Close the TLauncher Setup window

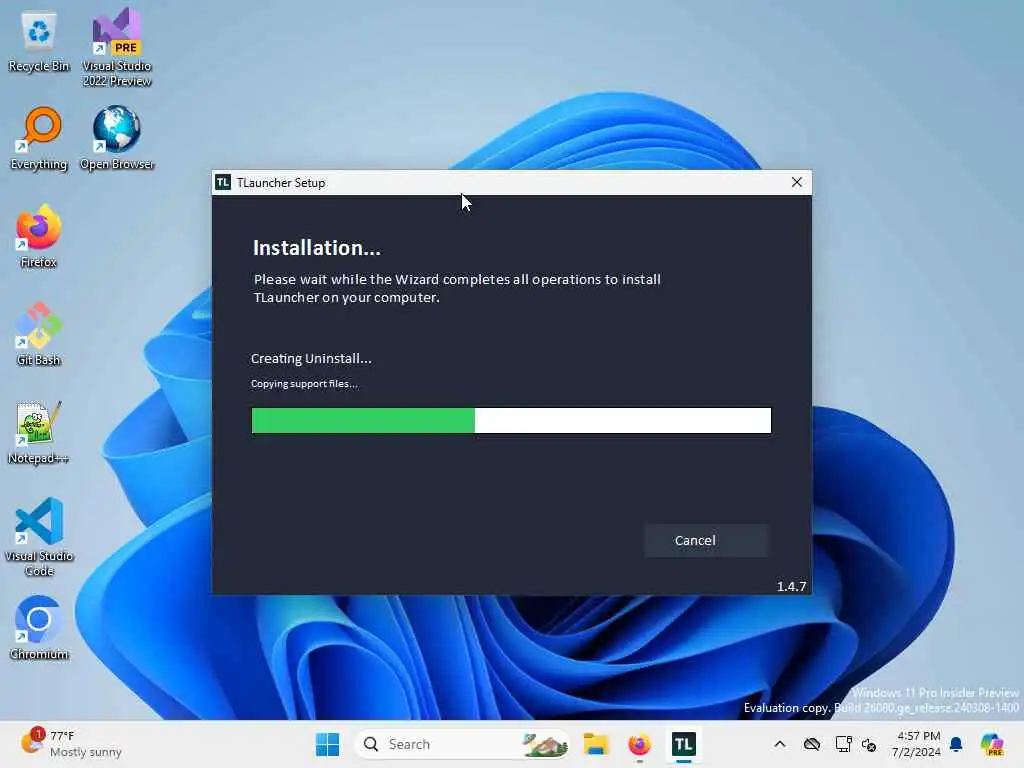click(797, 182)
